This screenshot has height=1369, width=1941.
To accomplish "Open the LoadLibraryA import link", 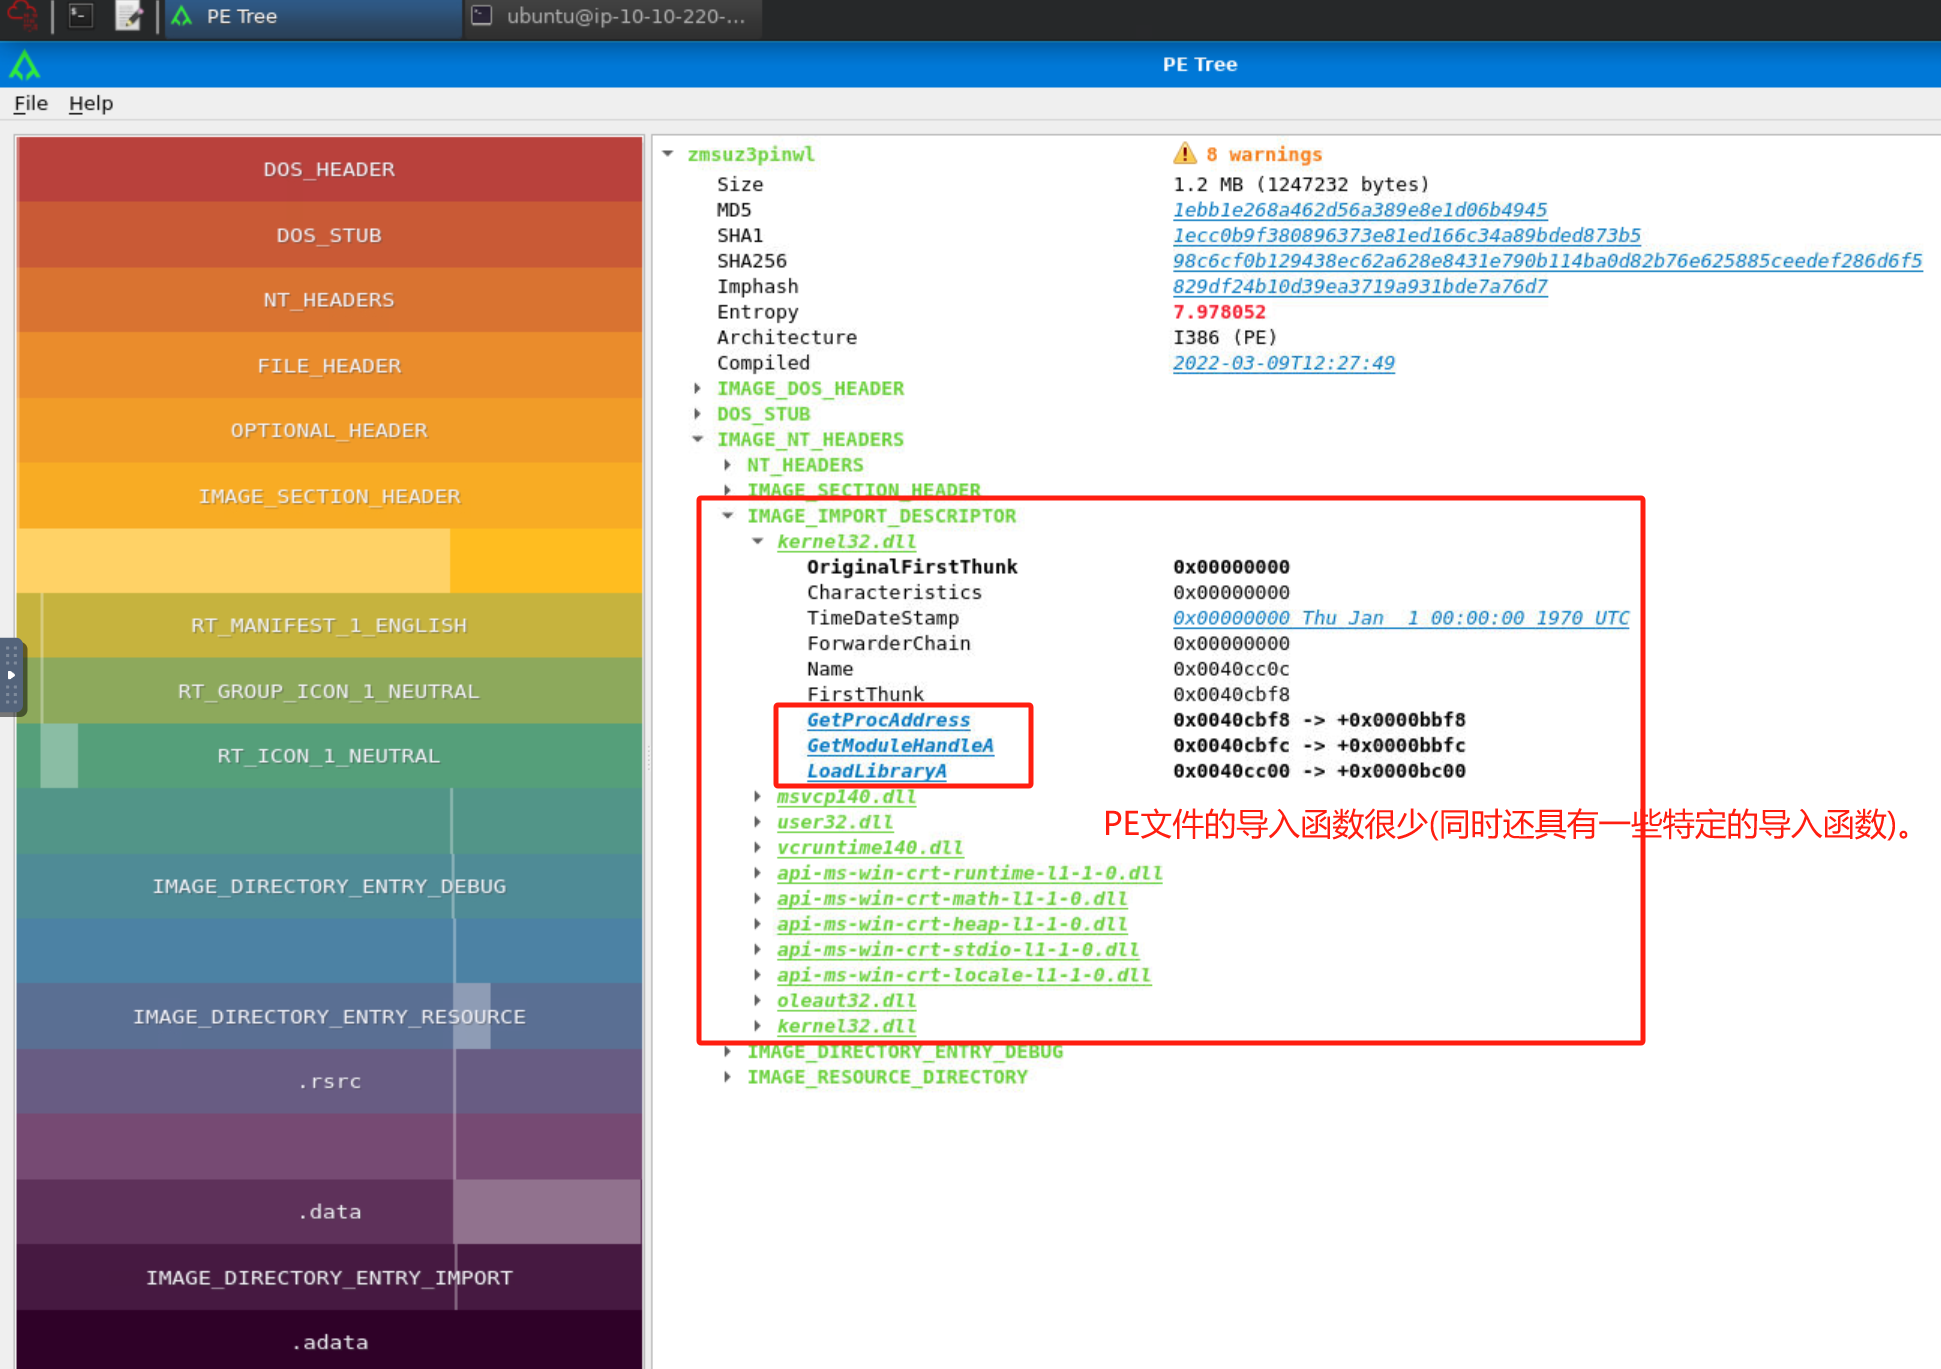I will tap(877, 771).
